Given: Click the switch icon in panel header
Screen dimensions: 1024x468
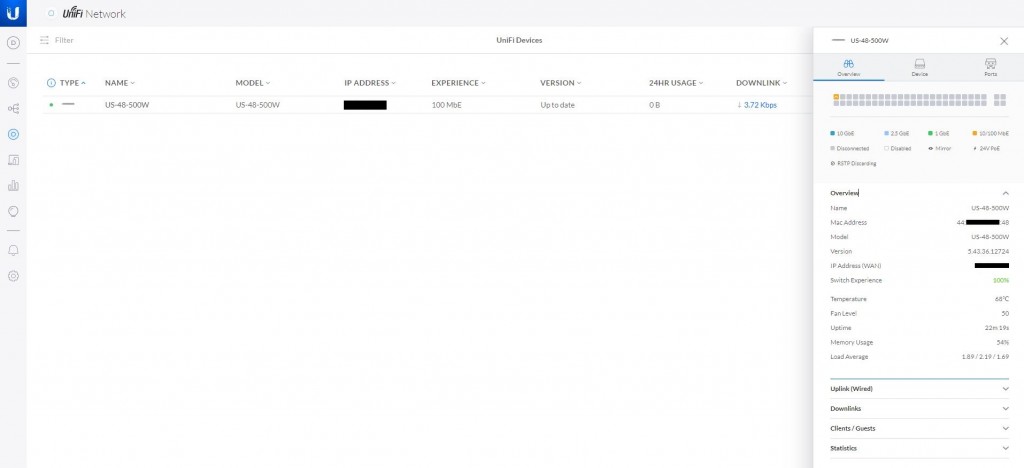Looking at the screenshot, I should point(839,40).
